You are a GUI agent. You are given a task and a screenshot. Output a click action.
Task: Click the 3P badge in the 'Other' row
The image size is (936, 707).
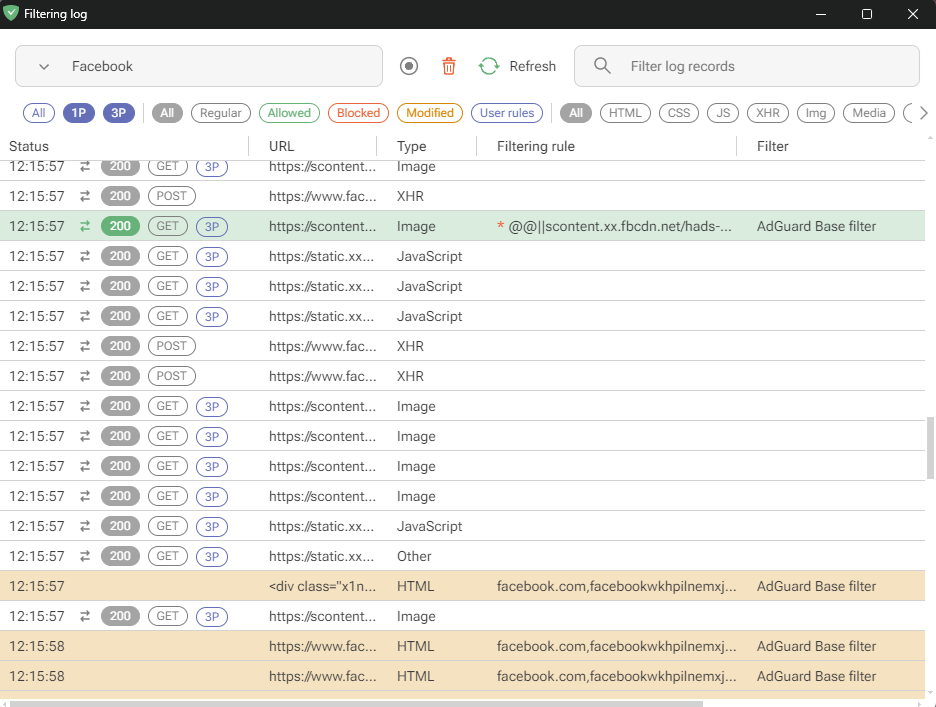(212, 556)
